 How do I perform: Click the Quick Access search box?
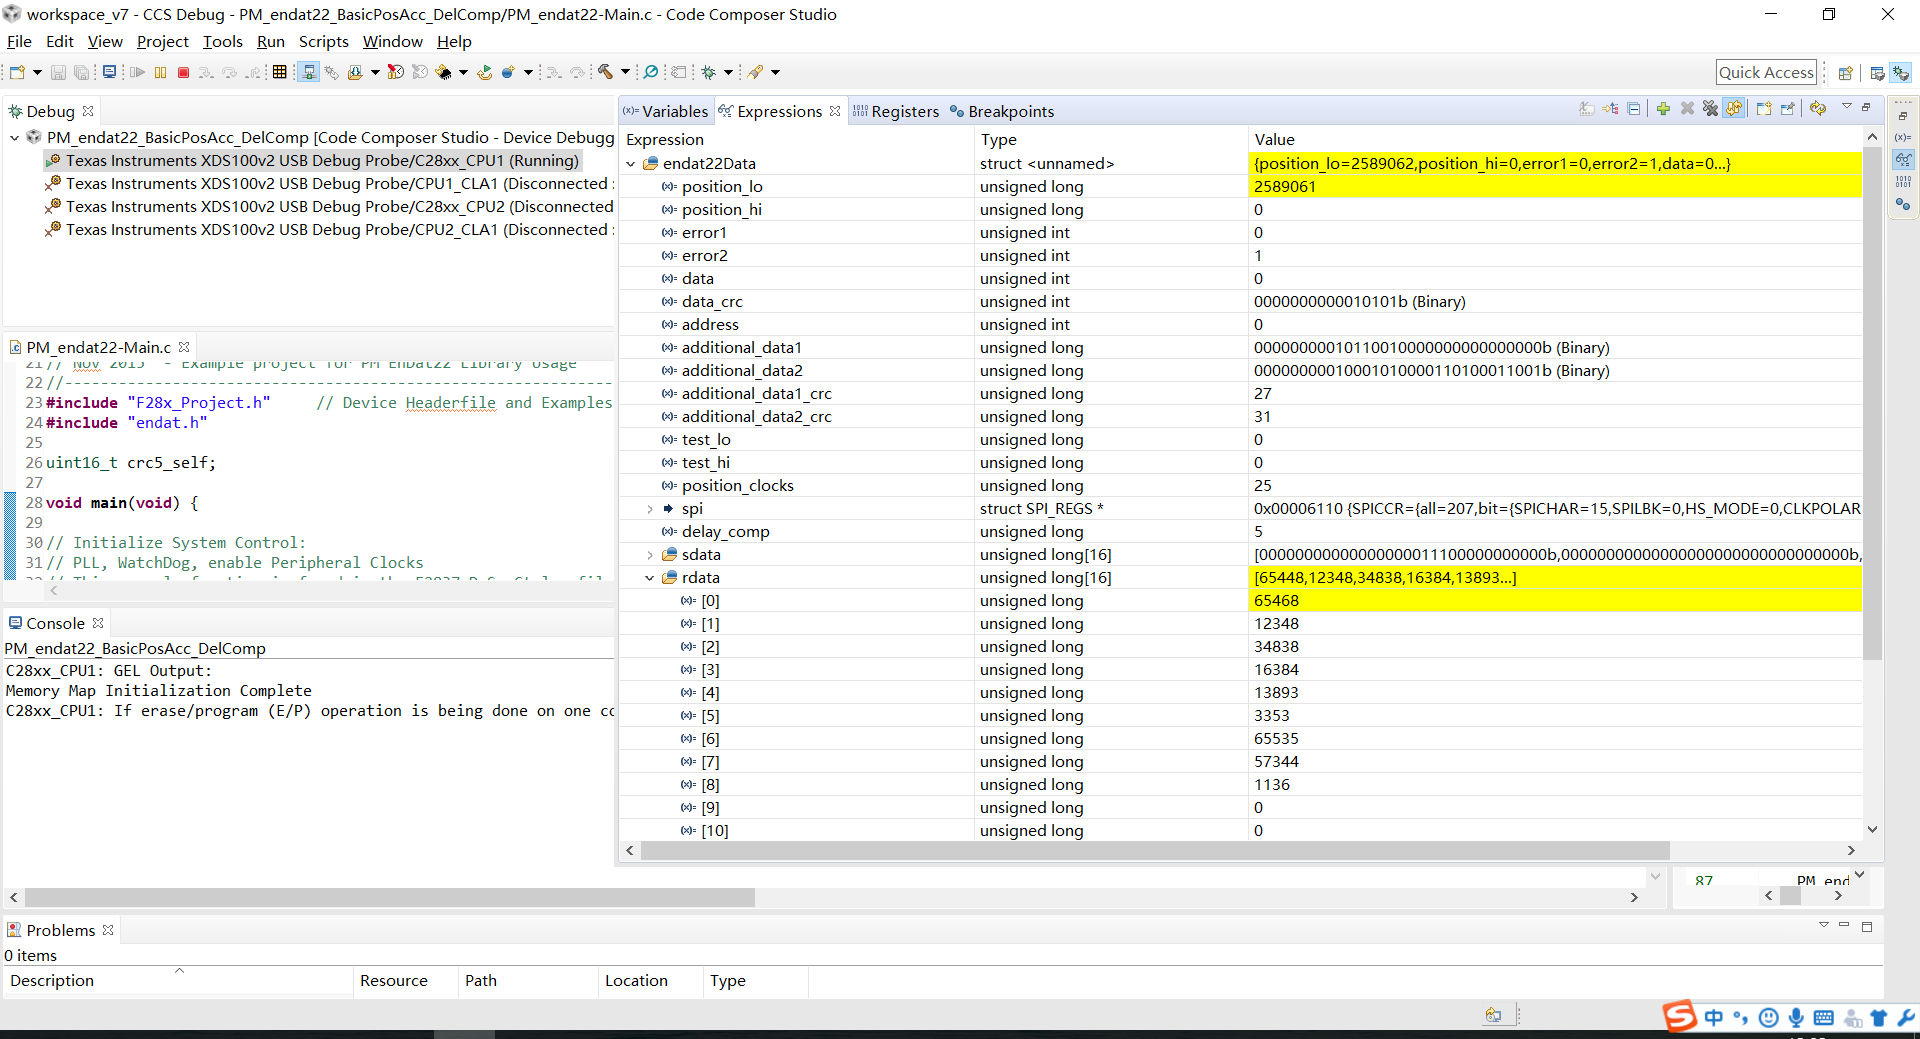point(1765,72)
